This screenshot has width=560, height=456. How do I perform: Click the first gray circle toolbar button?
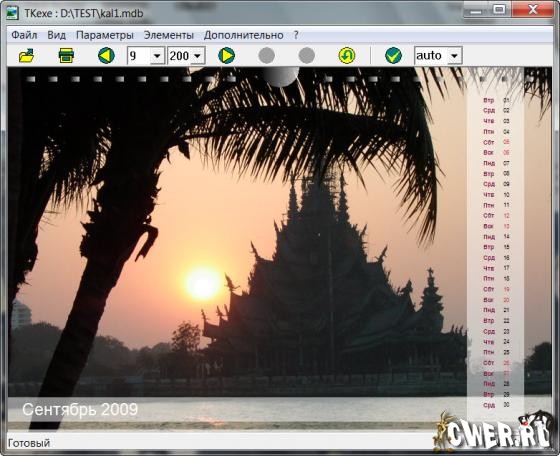coord(266,56)
